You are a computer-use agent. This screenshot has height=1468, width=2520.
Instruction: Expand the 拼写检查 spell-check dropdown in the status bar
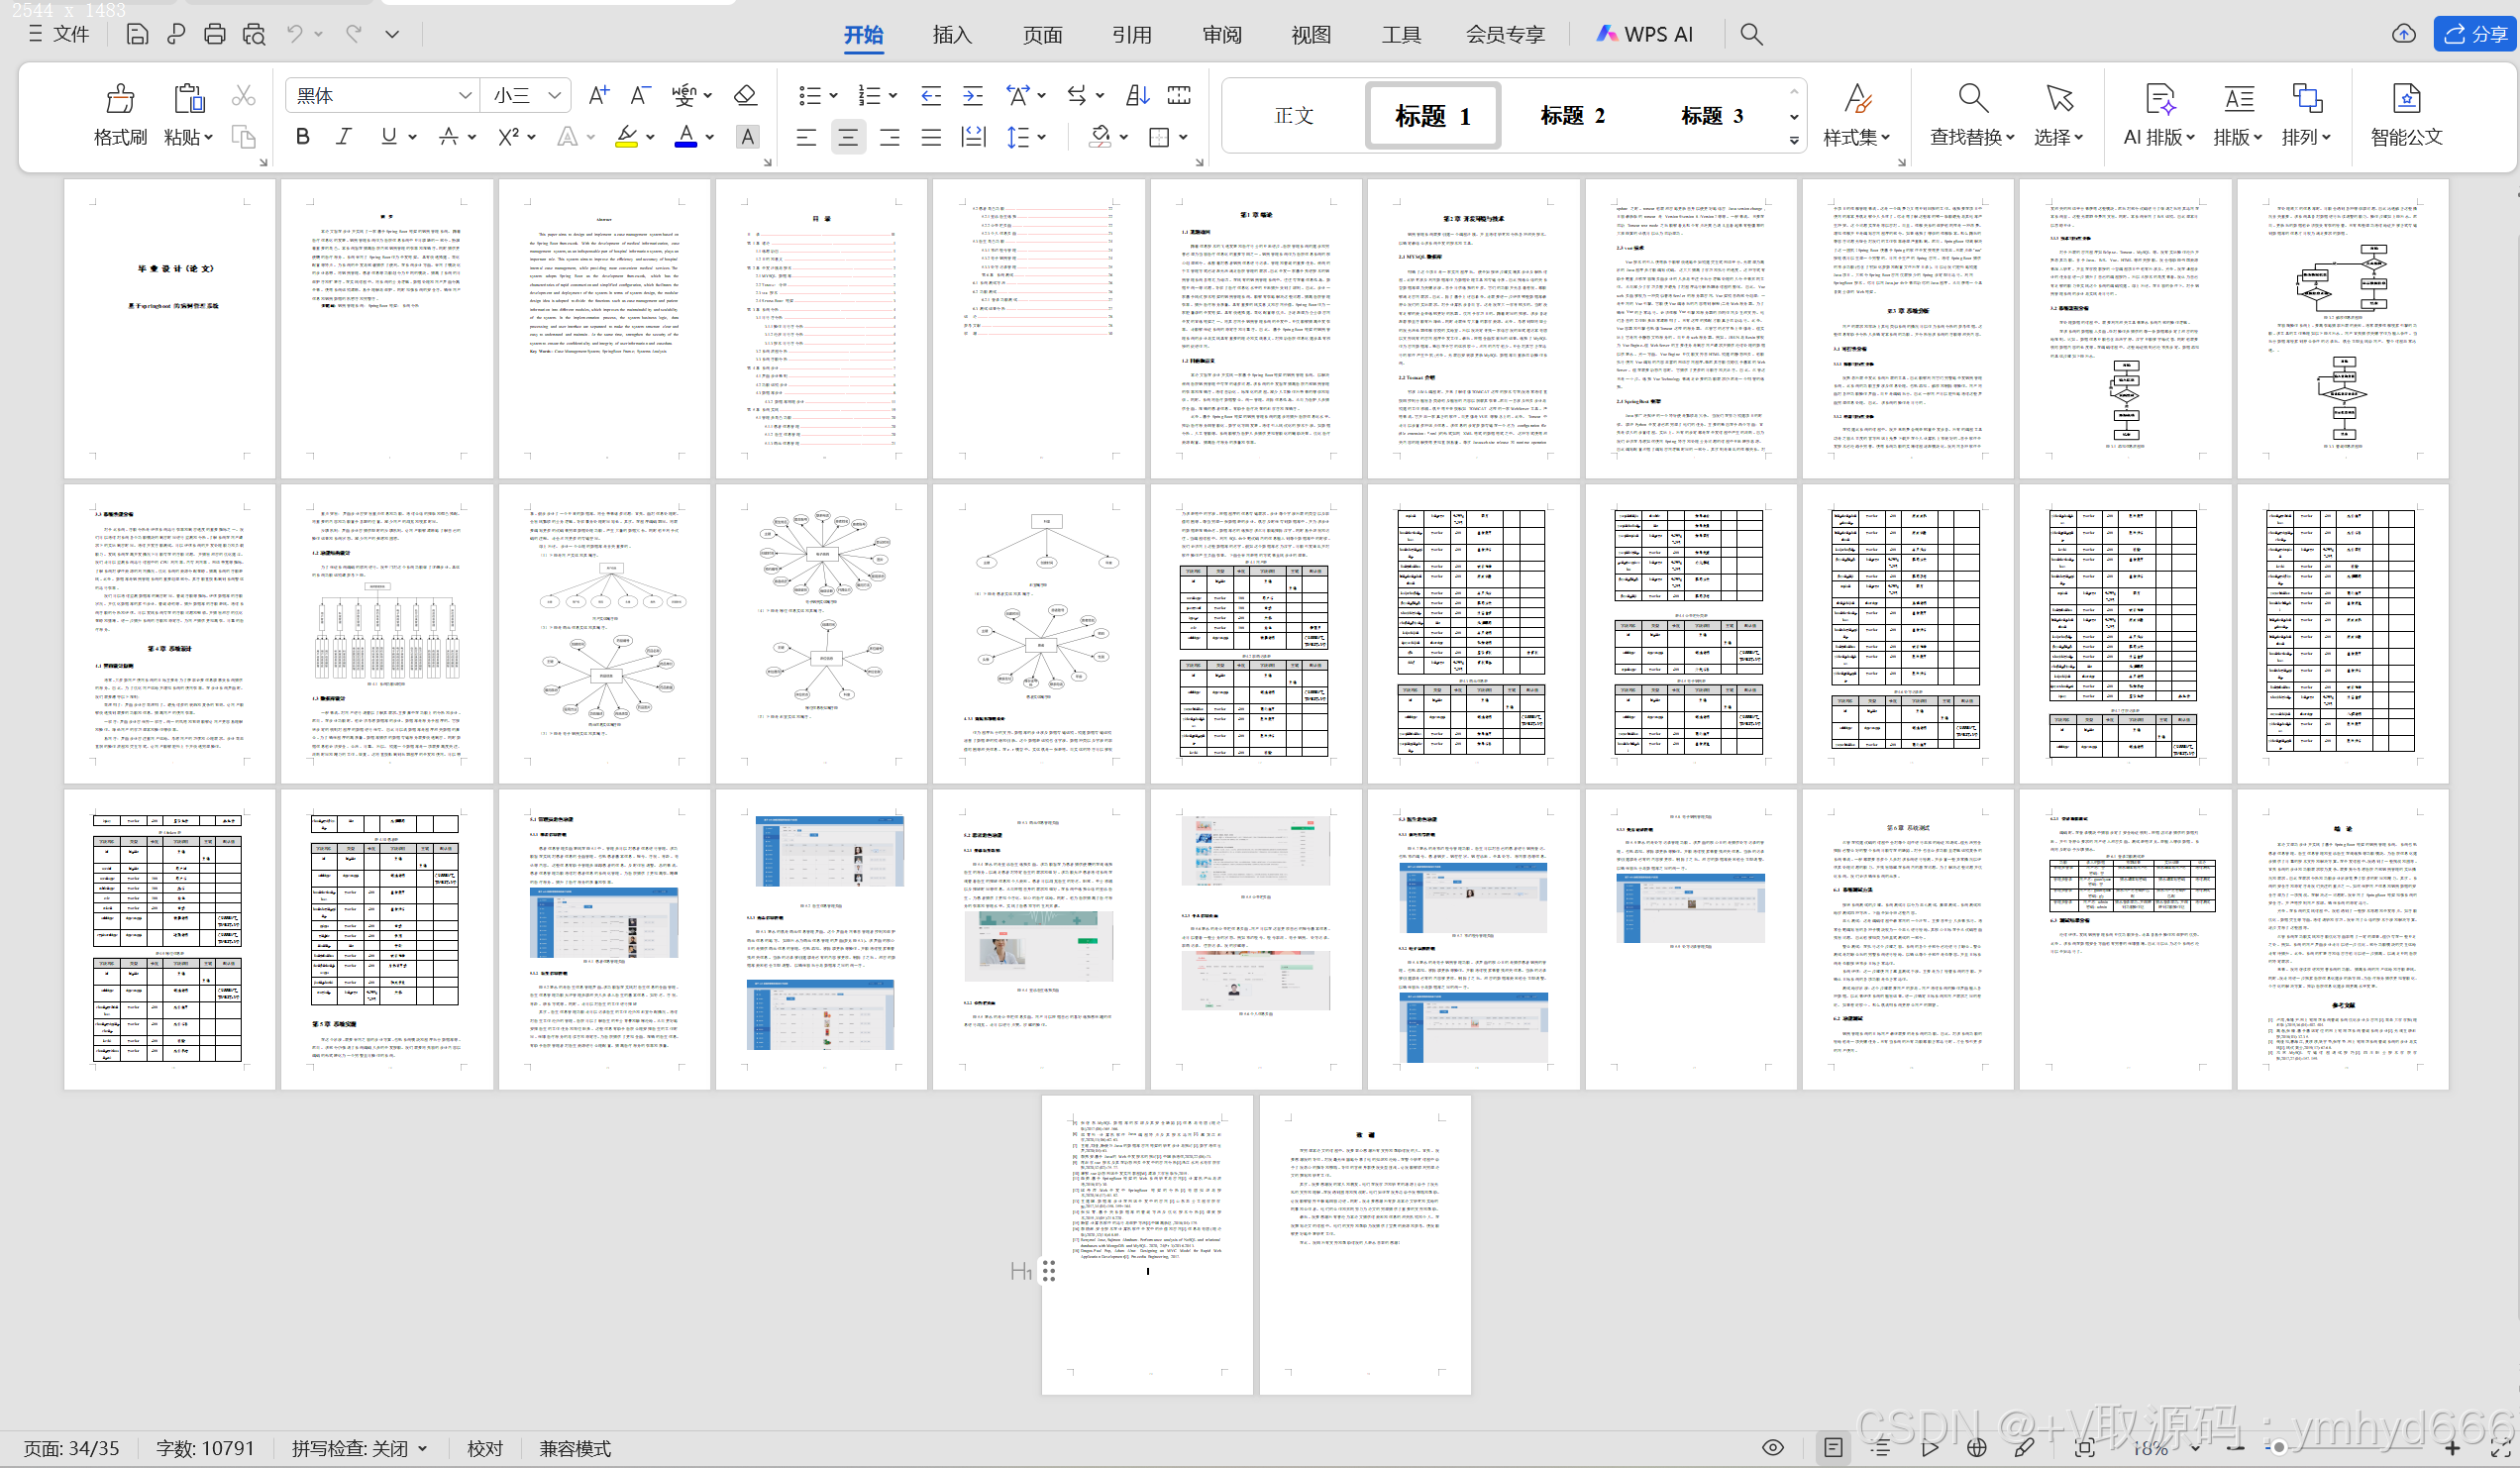[423, 1448]
